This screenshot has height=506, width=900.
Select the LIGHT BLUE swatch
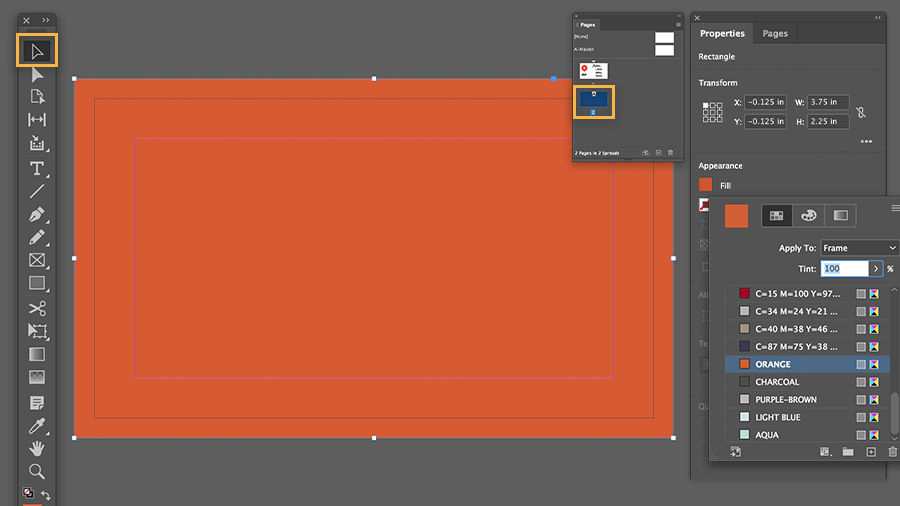tap(808, 418)
